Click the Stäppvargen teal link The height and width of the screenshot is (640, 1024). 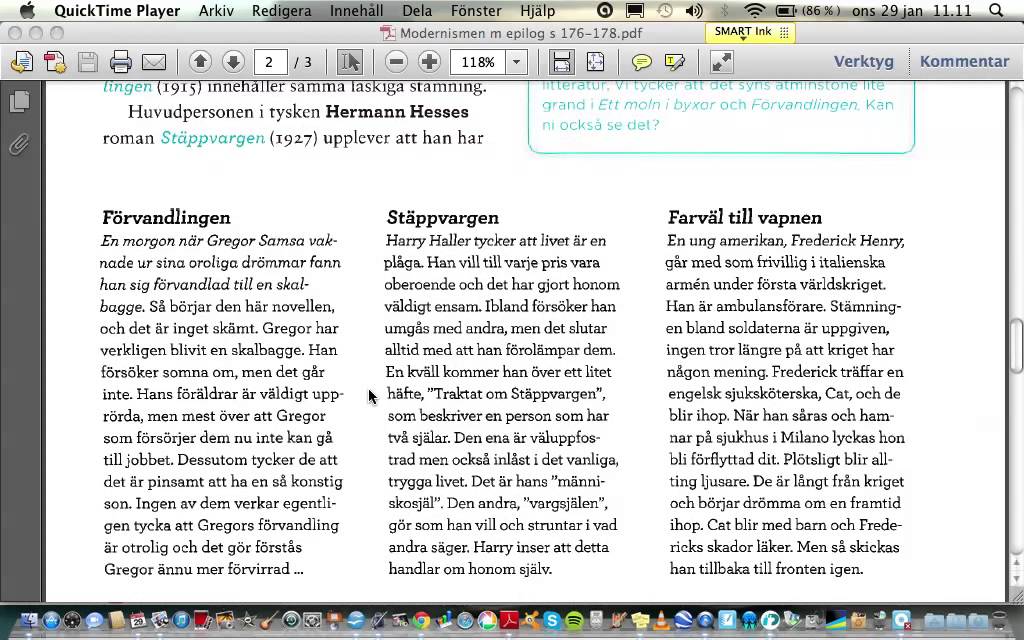pos(213,138)
